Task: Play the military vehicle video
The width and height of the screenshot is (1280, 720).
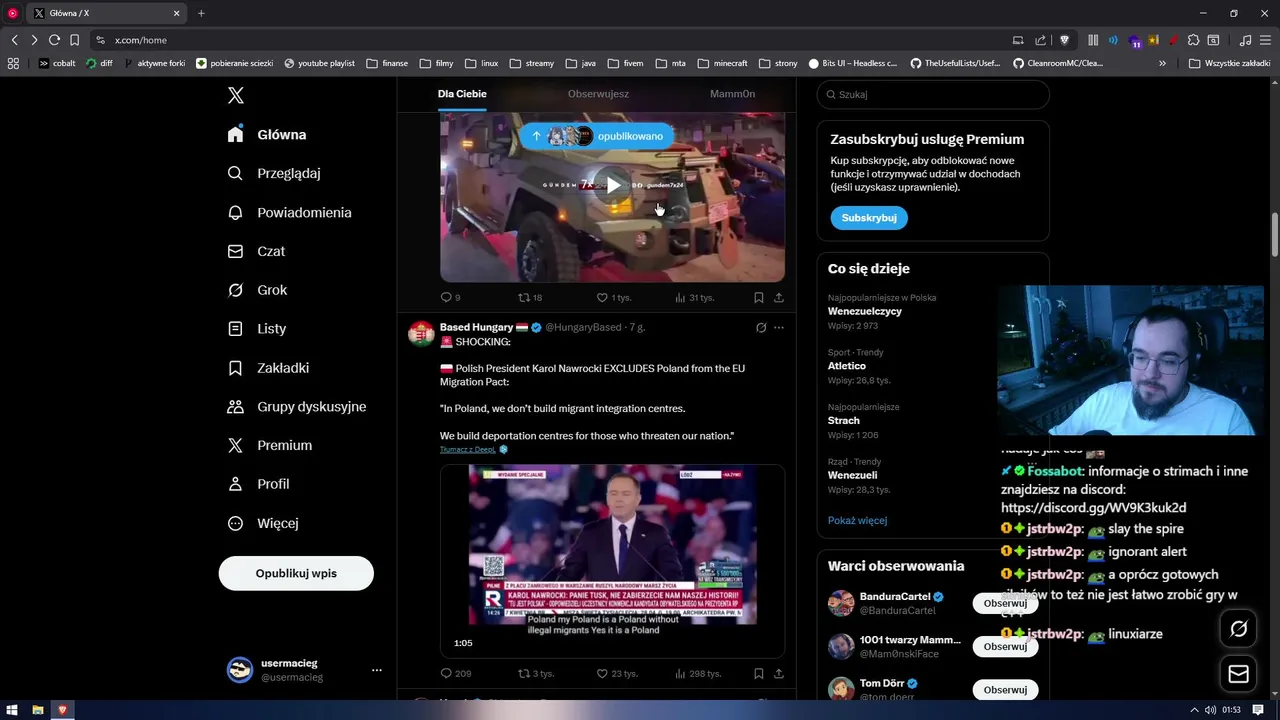Action: (x=612, y=185)
